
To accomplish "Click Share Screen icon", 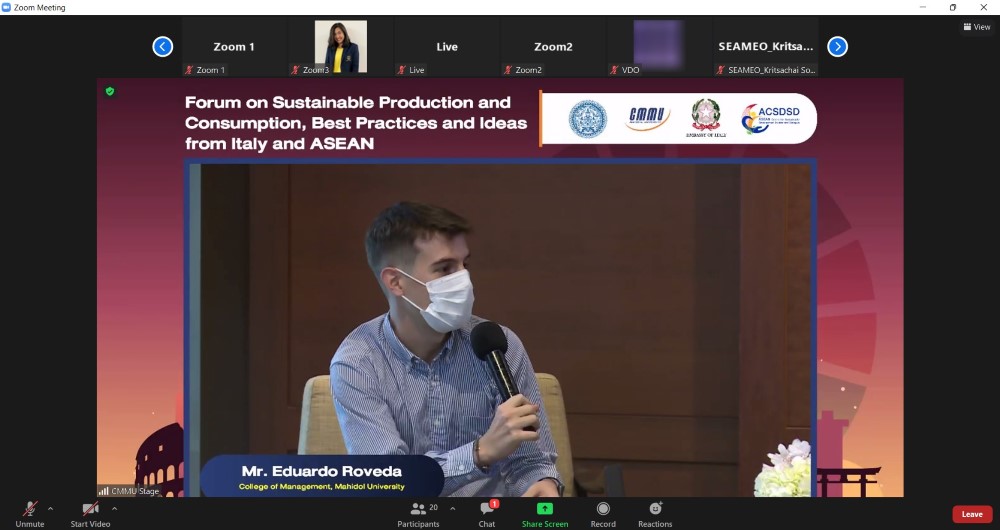I will click(545, 511).
